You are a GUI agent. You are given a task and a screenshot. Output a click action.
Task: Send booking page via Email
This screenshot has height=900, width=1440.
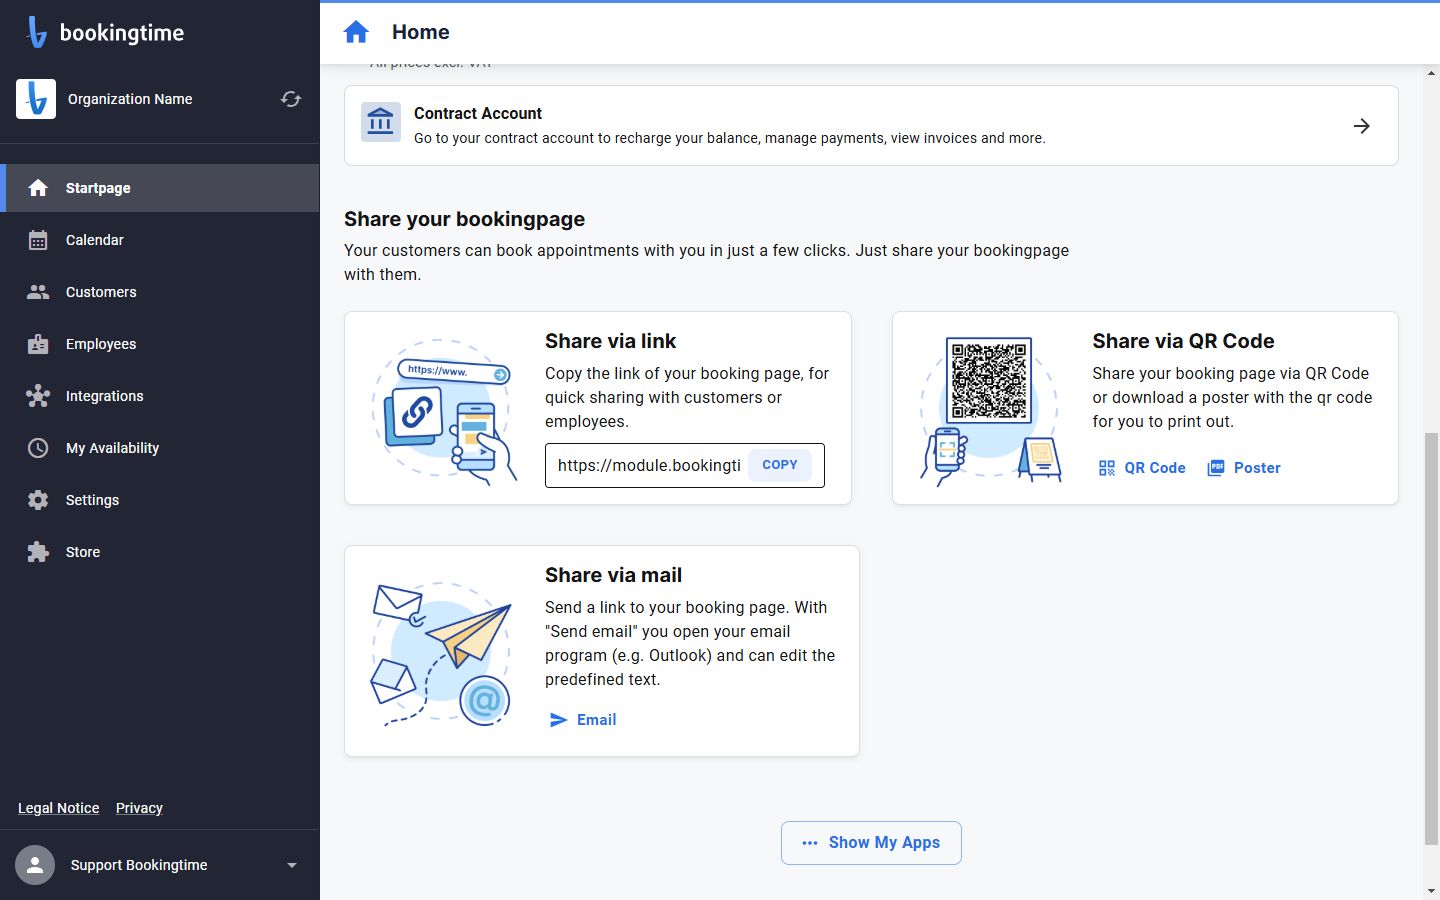point(584,720)
